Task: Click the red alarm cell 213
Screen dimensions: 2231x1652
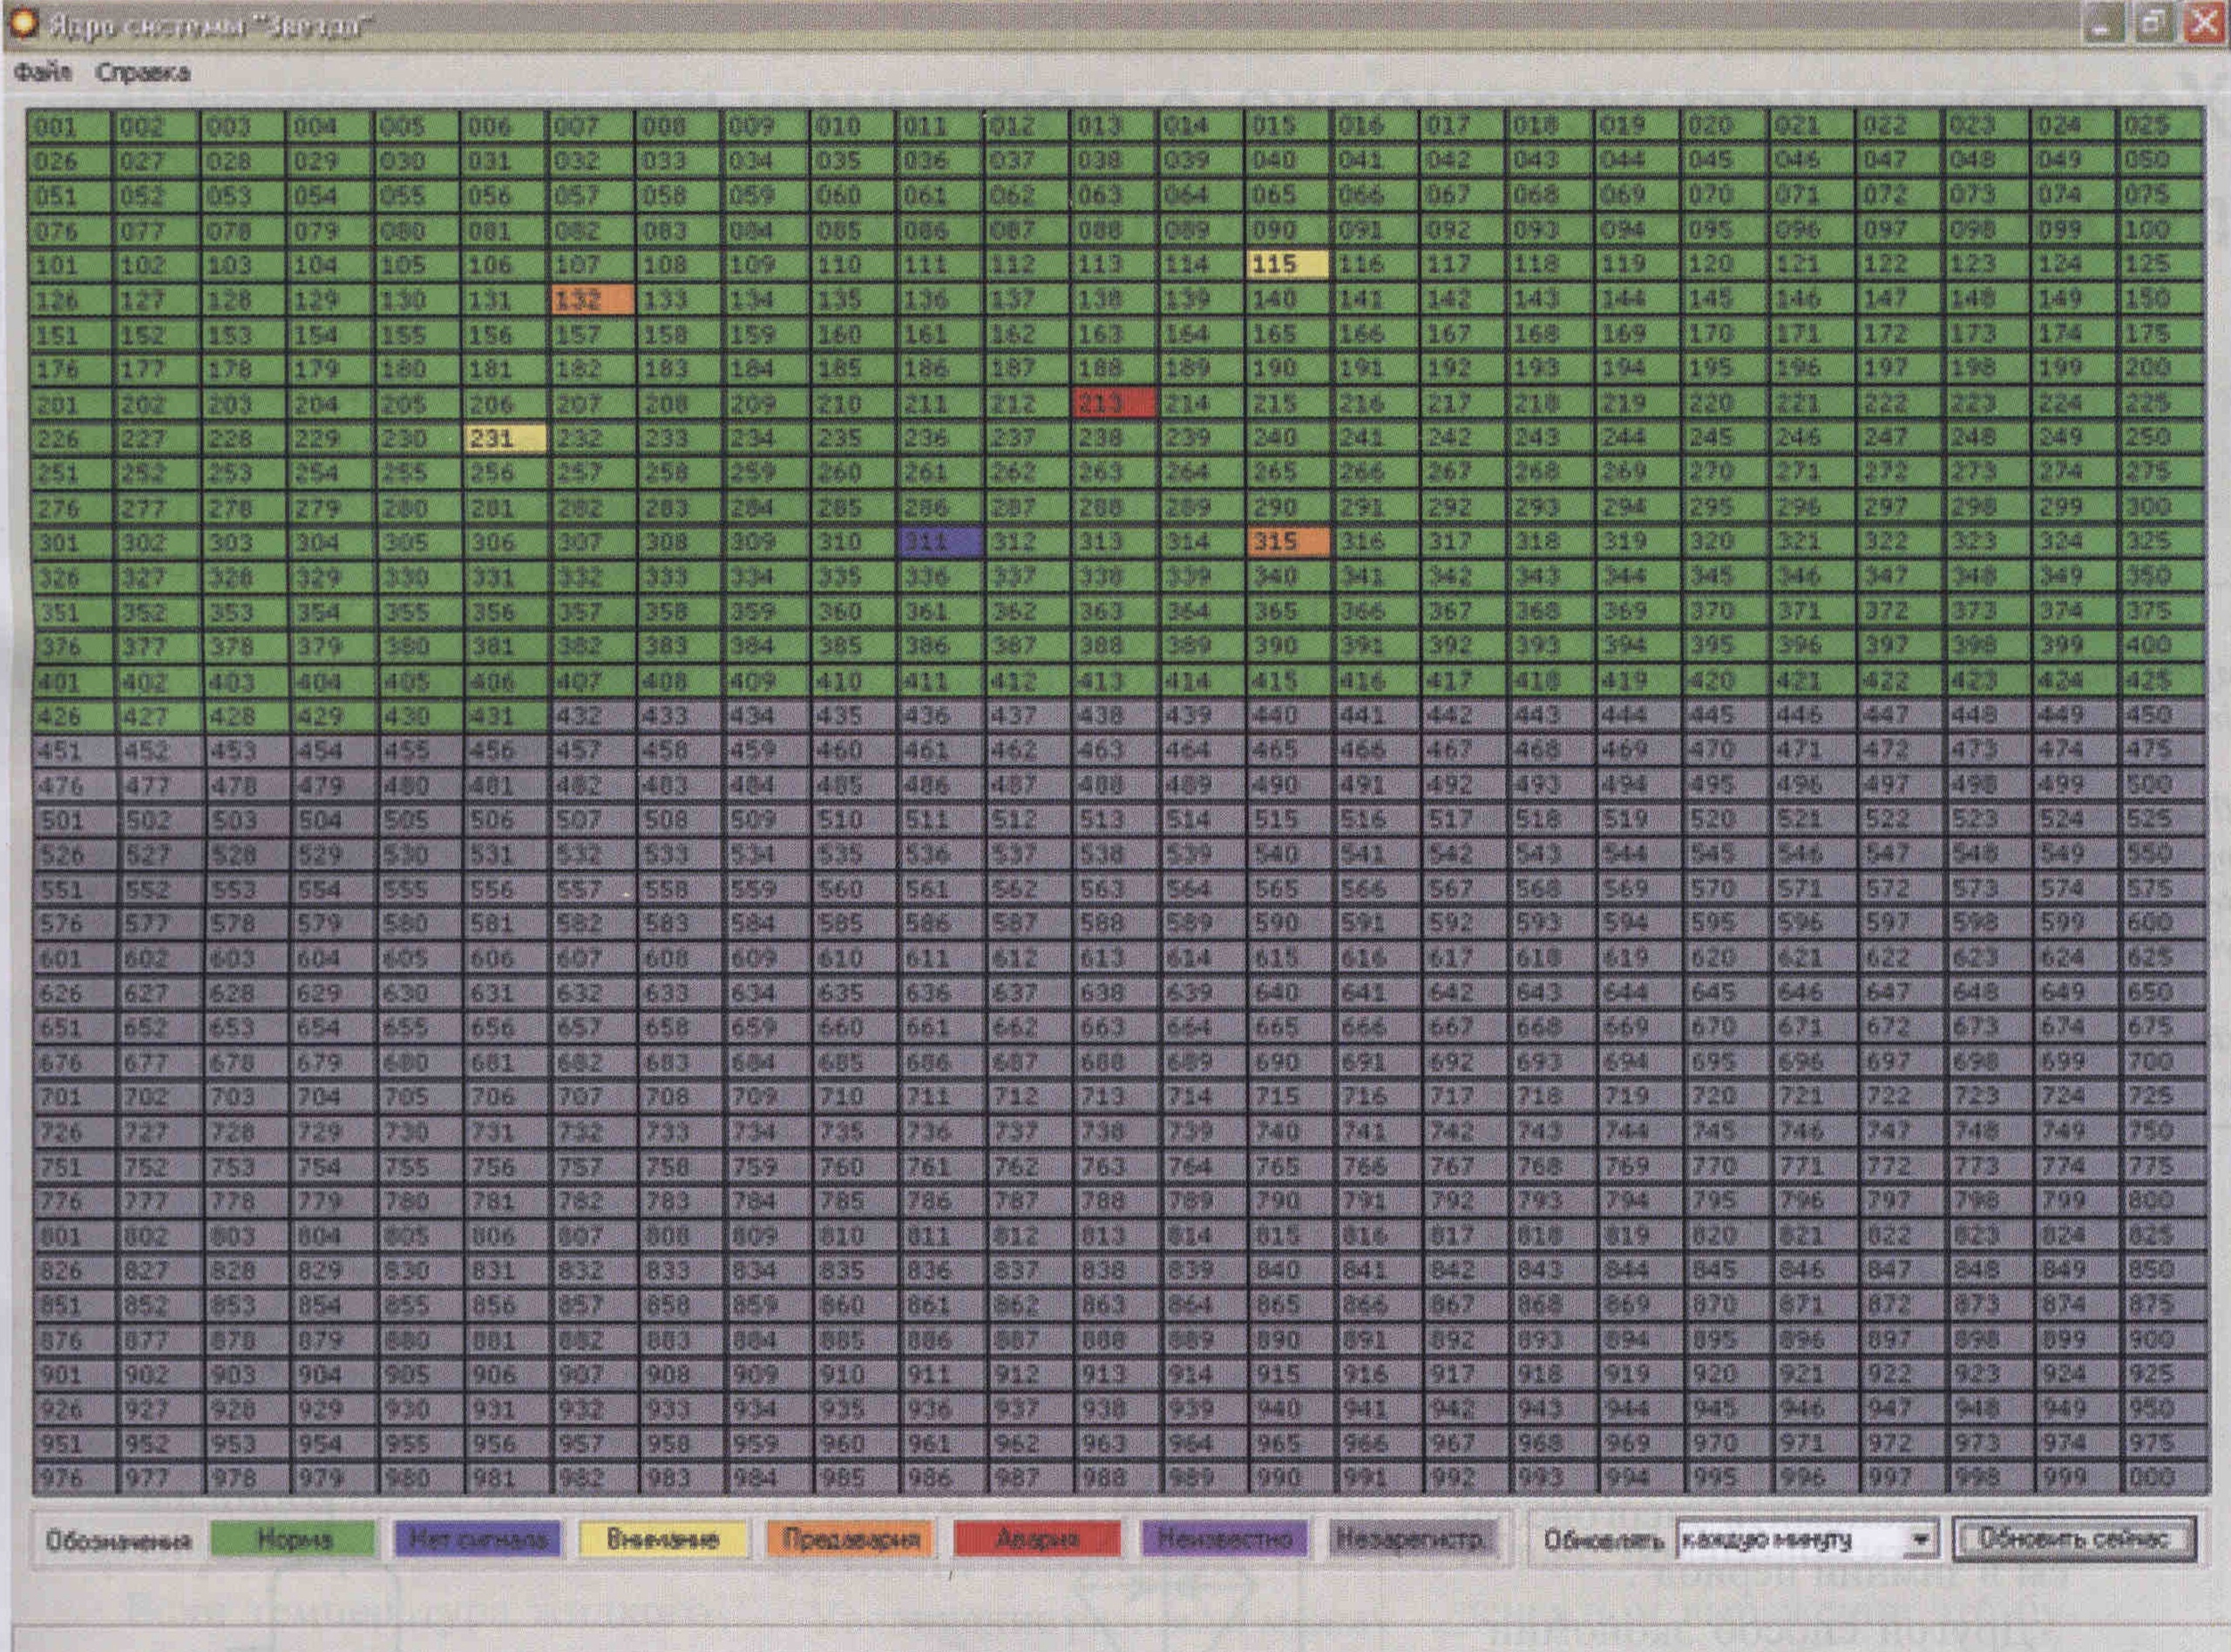Action: [1113, 403]
